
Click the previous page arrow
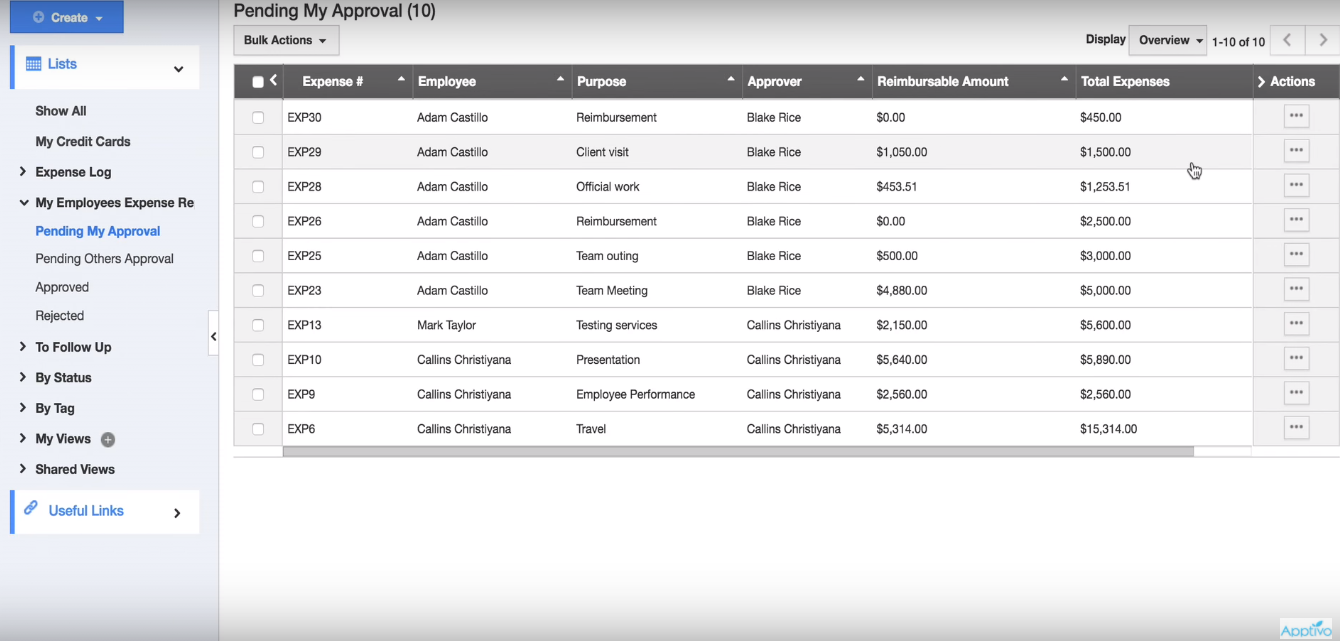pyautogui.click(x=1288, y=41)
